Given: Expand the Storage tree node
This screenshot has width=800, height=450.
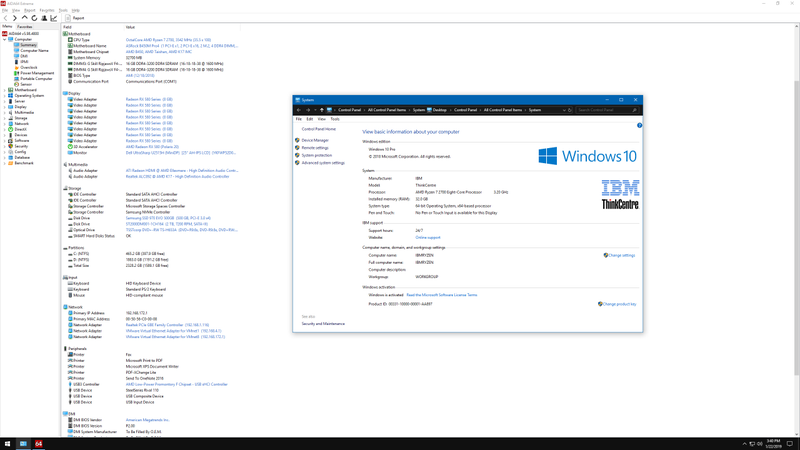Looking at the screenshot, I should [x=5, y=118].
